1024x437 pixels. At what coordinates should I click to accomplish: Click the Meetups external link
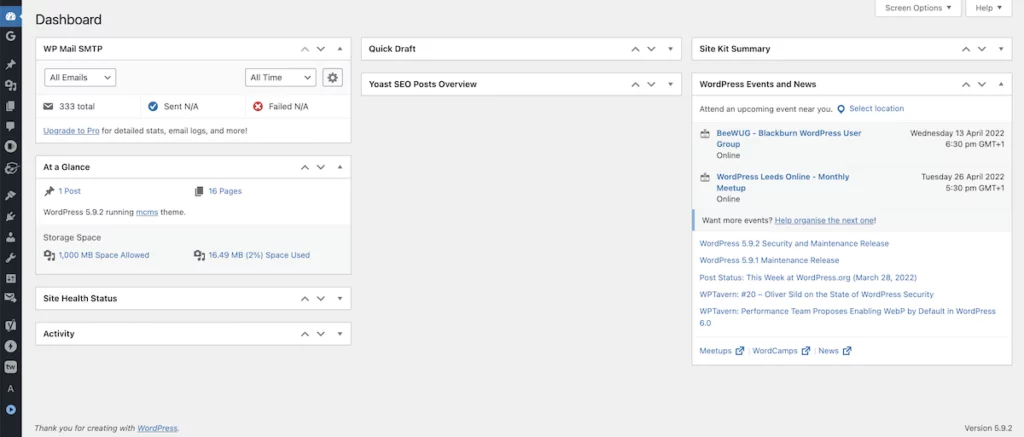pyautogui.click(x=722, y=351)
